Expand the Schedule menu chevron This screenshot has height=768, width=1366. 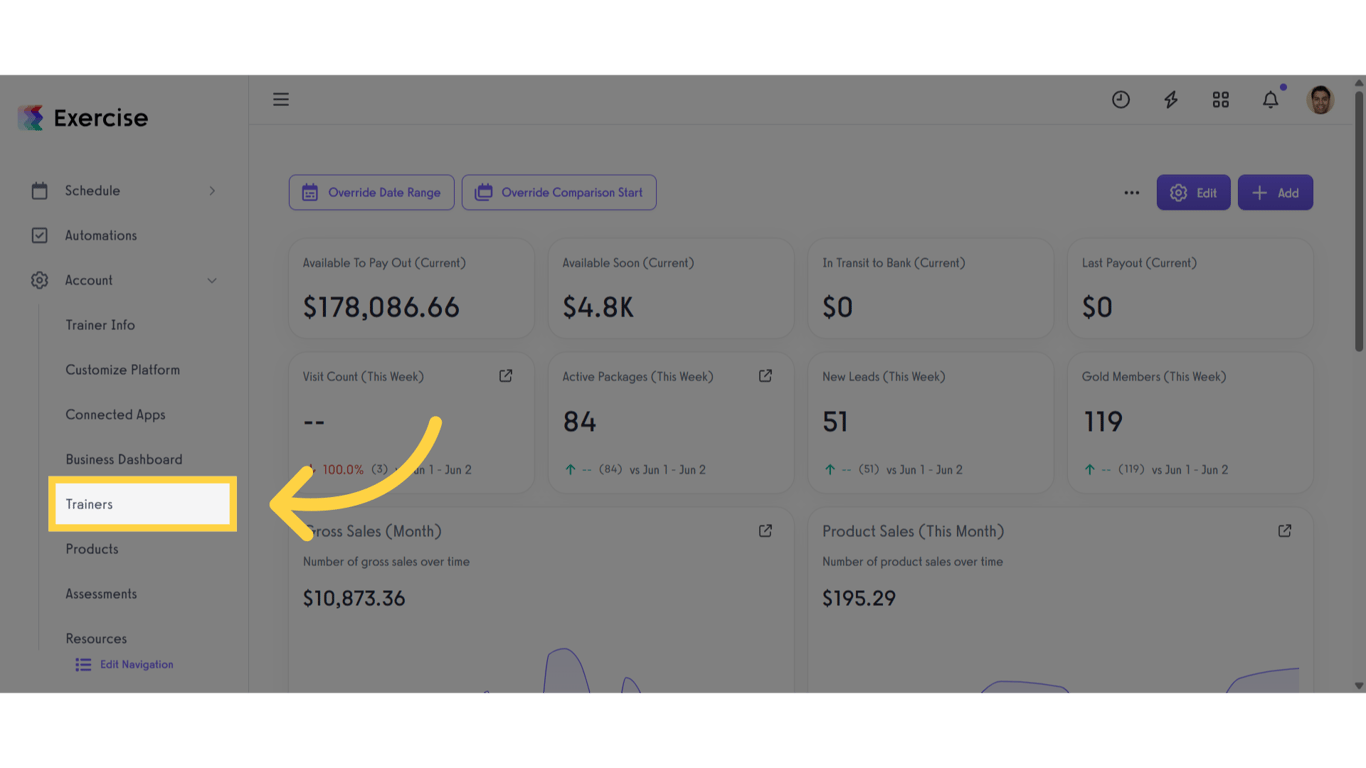212,191
